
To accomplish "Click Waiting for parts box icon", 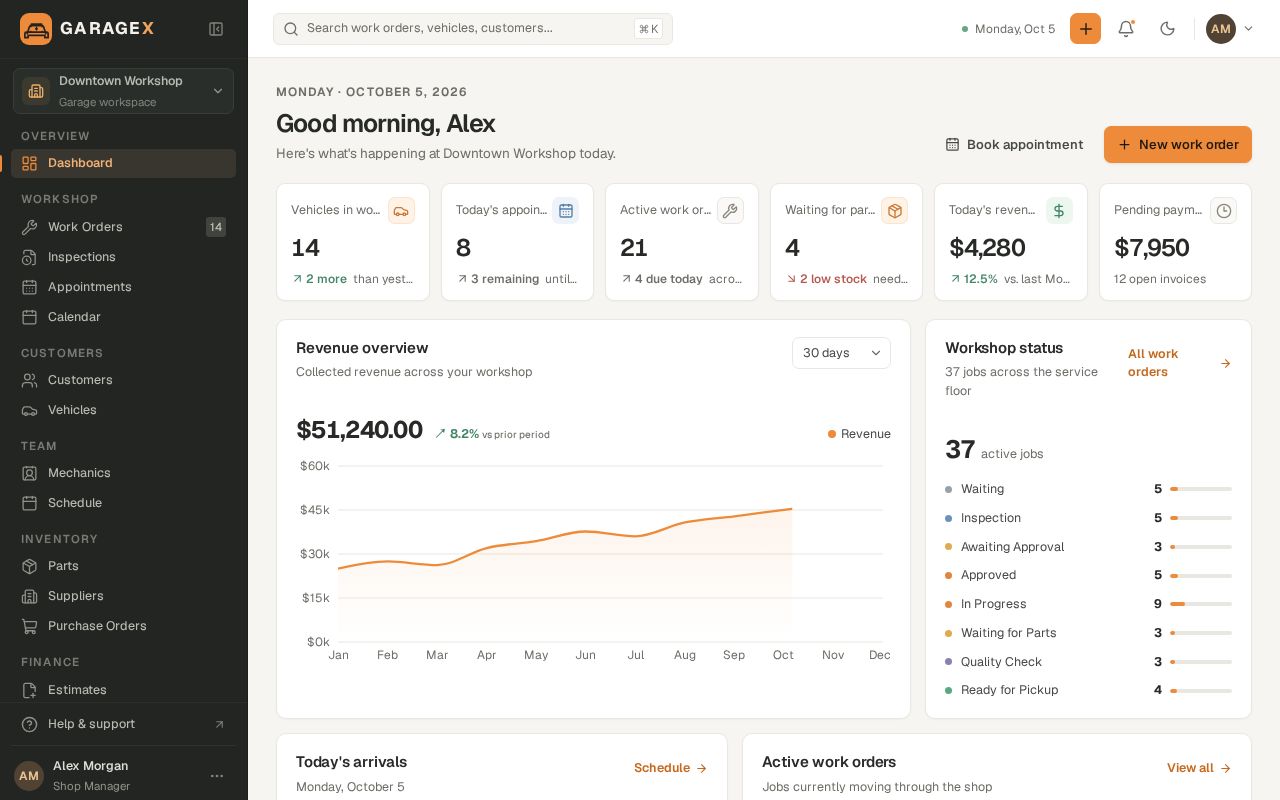I will pyautogui.click(x=895, y=210).
